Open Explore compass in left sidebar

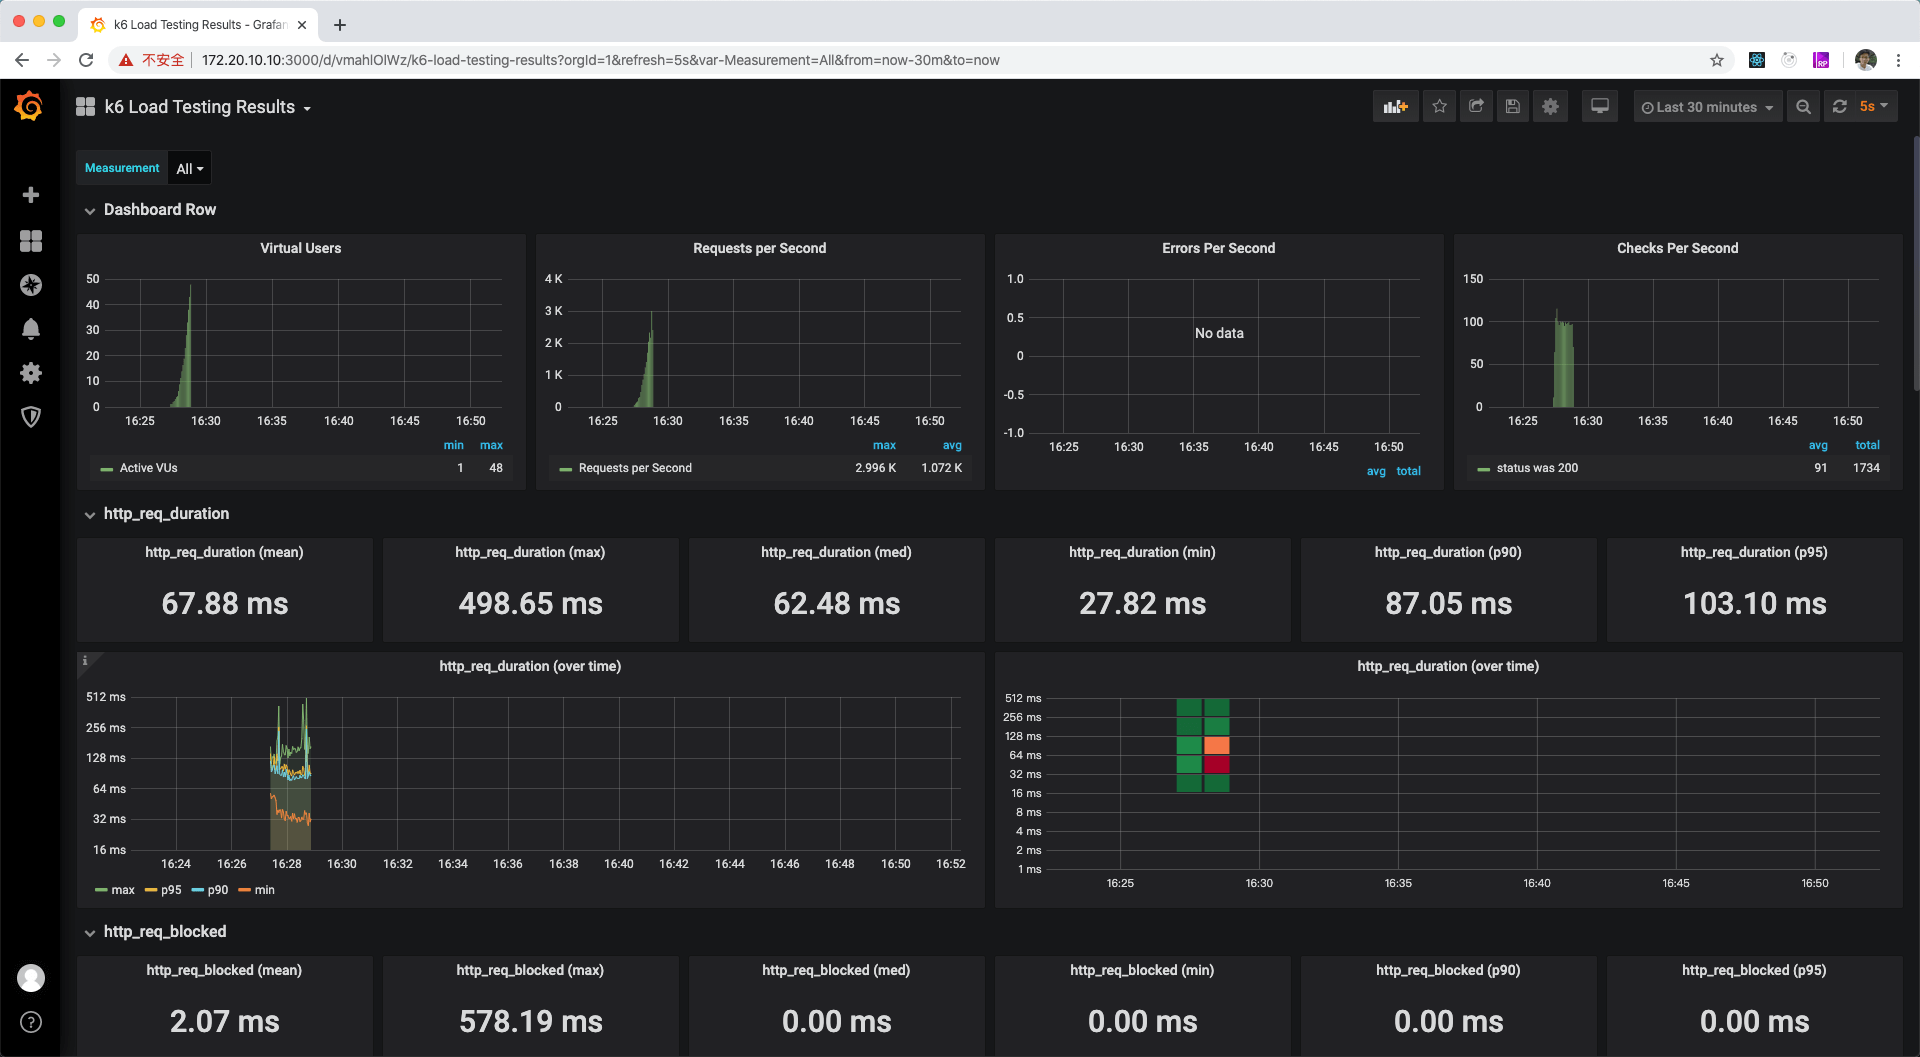coord(31,285)
